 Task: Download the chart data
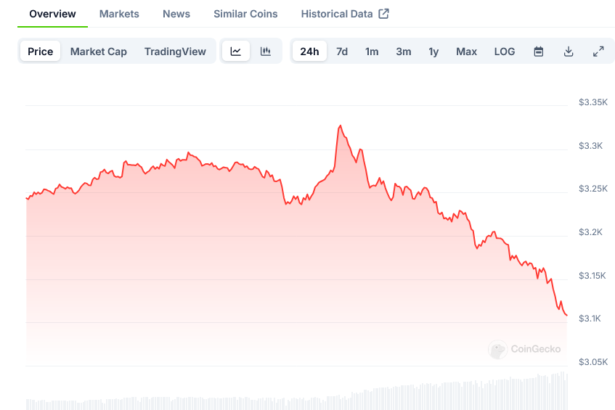tap(568, 51)
